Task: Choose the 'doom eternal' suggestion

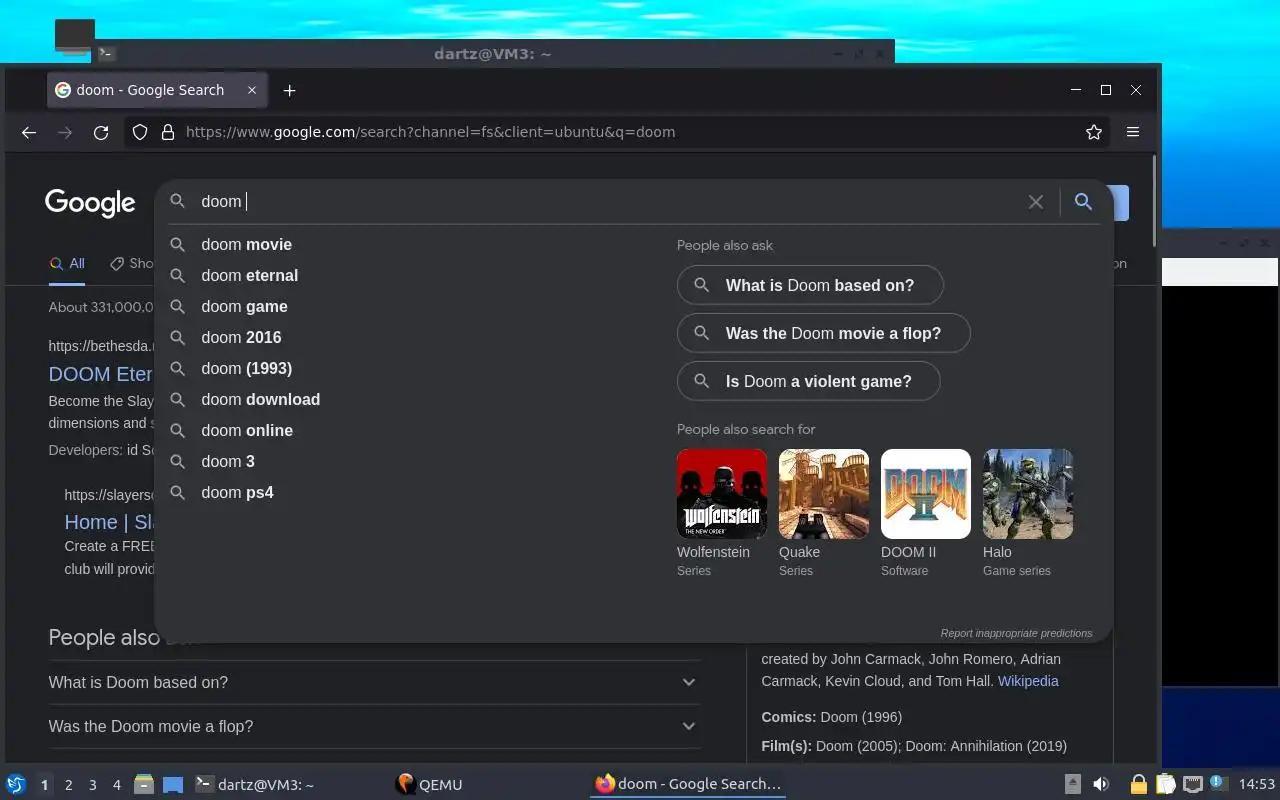Action: [x=249, y=276]
